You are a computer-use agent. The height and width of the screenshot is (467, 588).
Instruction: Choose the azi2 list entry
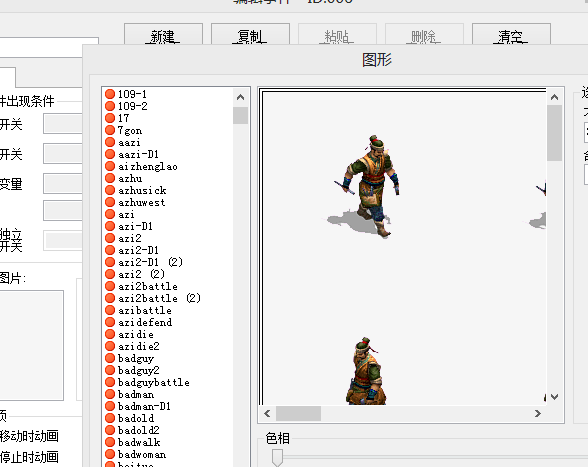(x=130, y=238)
